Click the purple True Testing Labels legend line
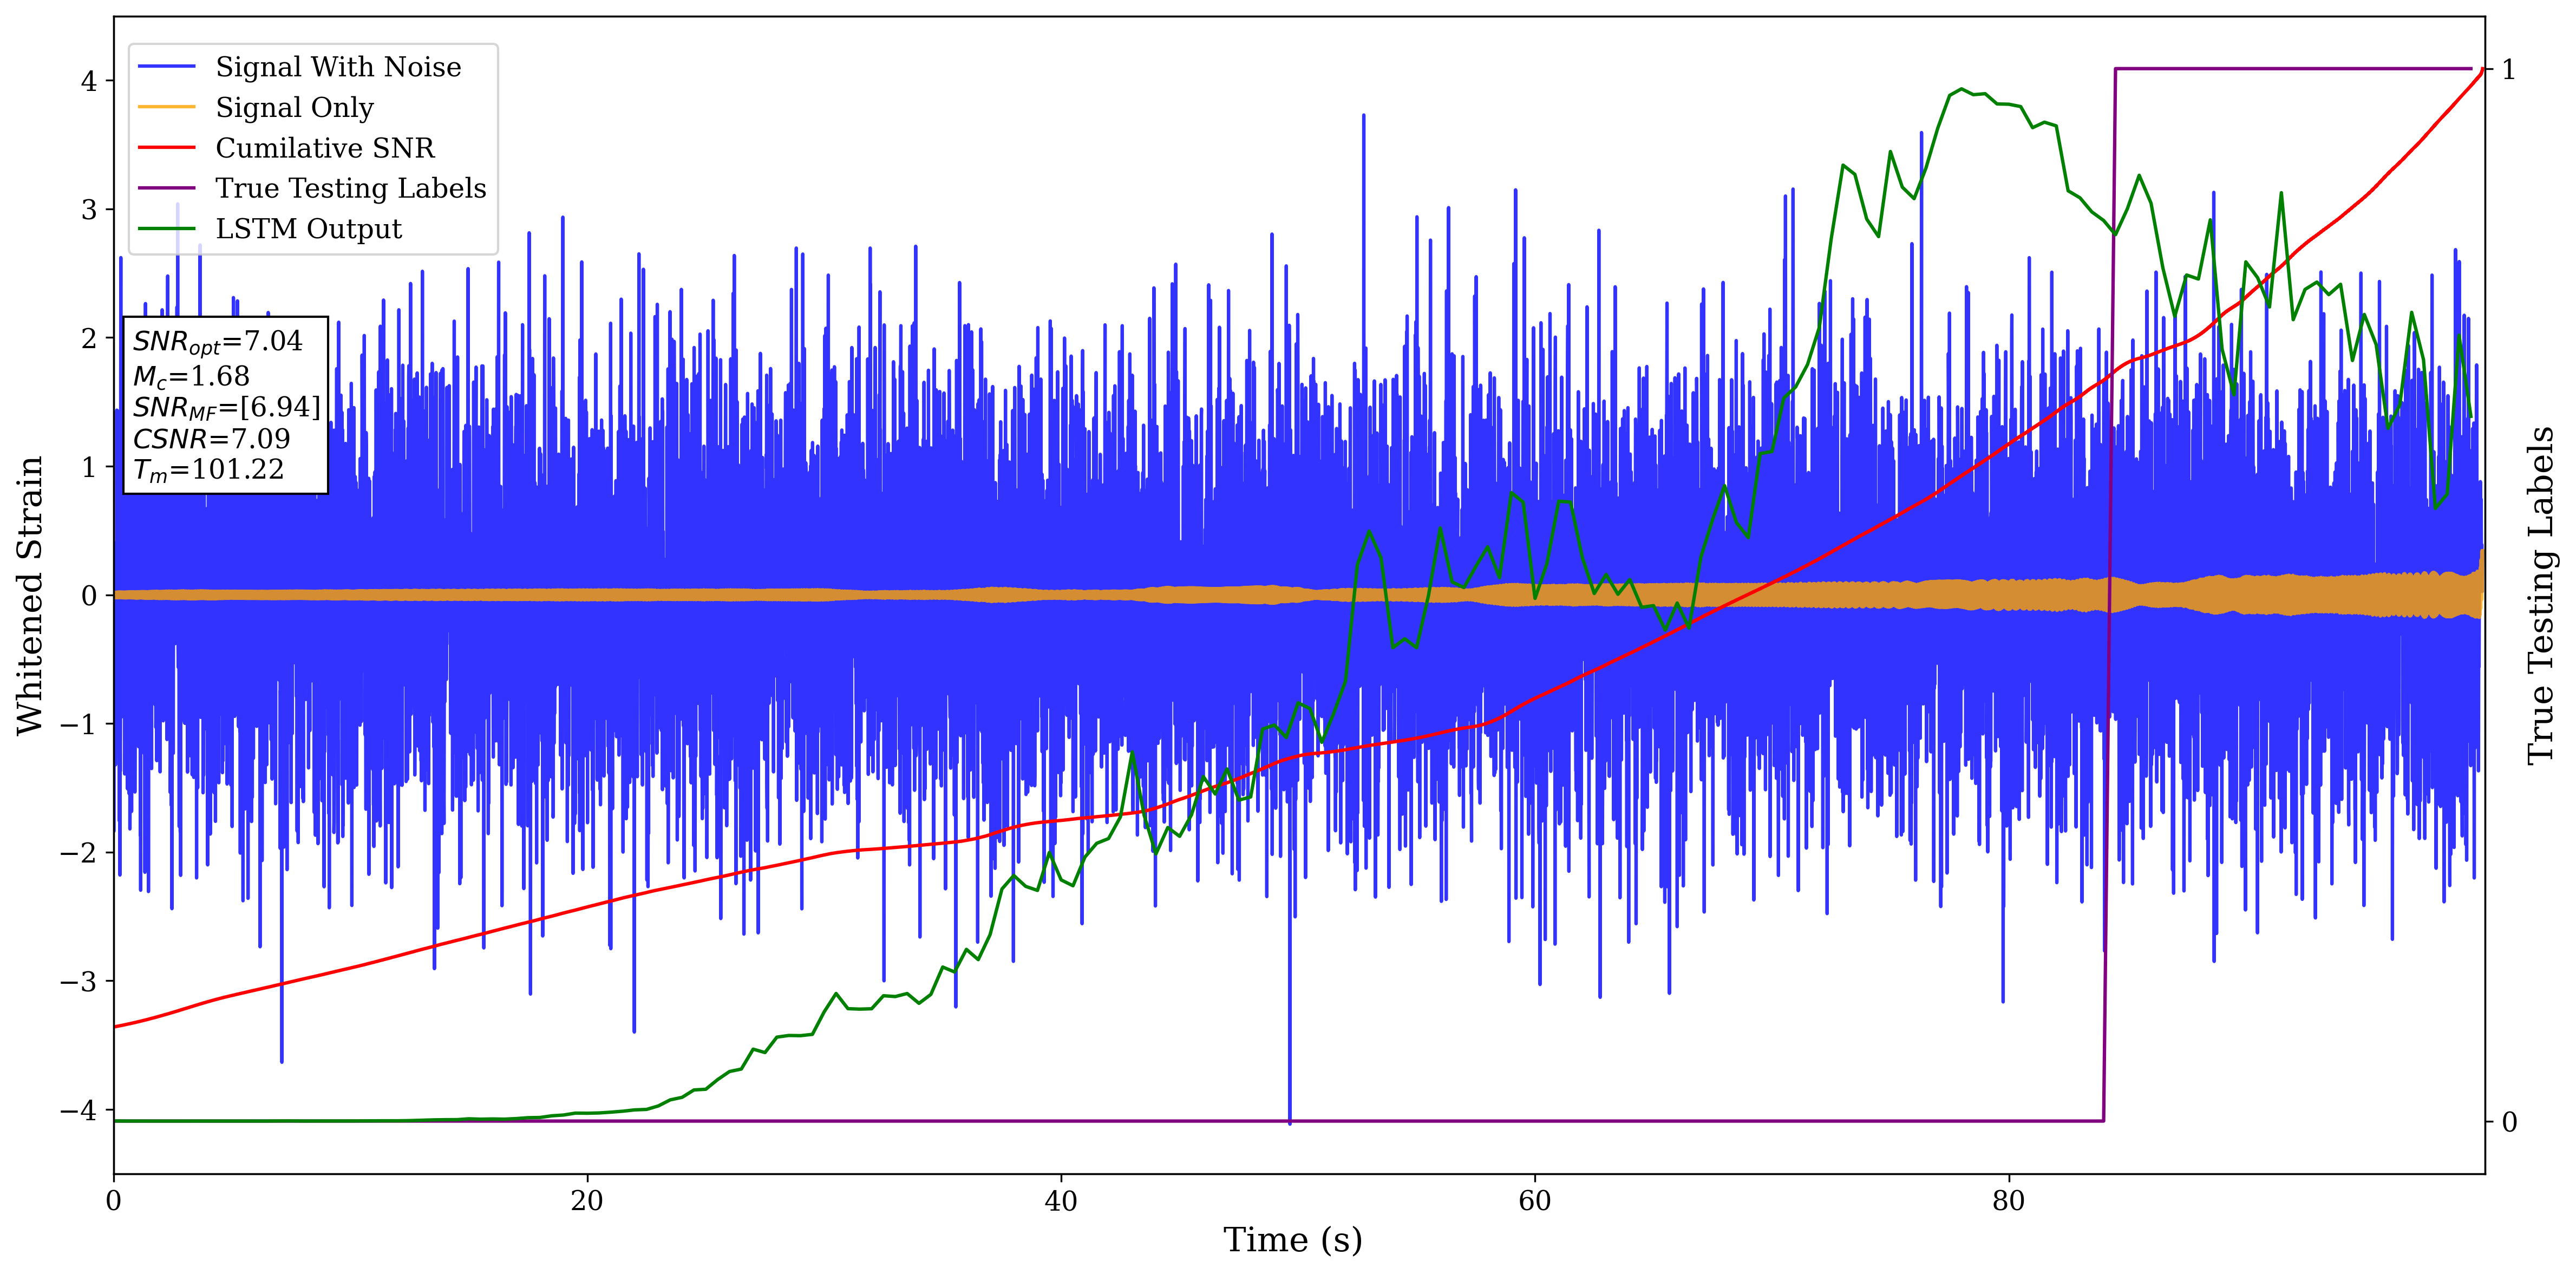The height and width of the screenshot is (1274, 2576). (x=166, y=188)
